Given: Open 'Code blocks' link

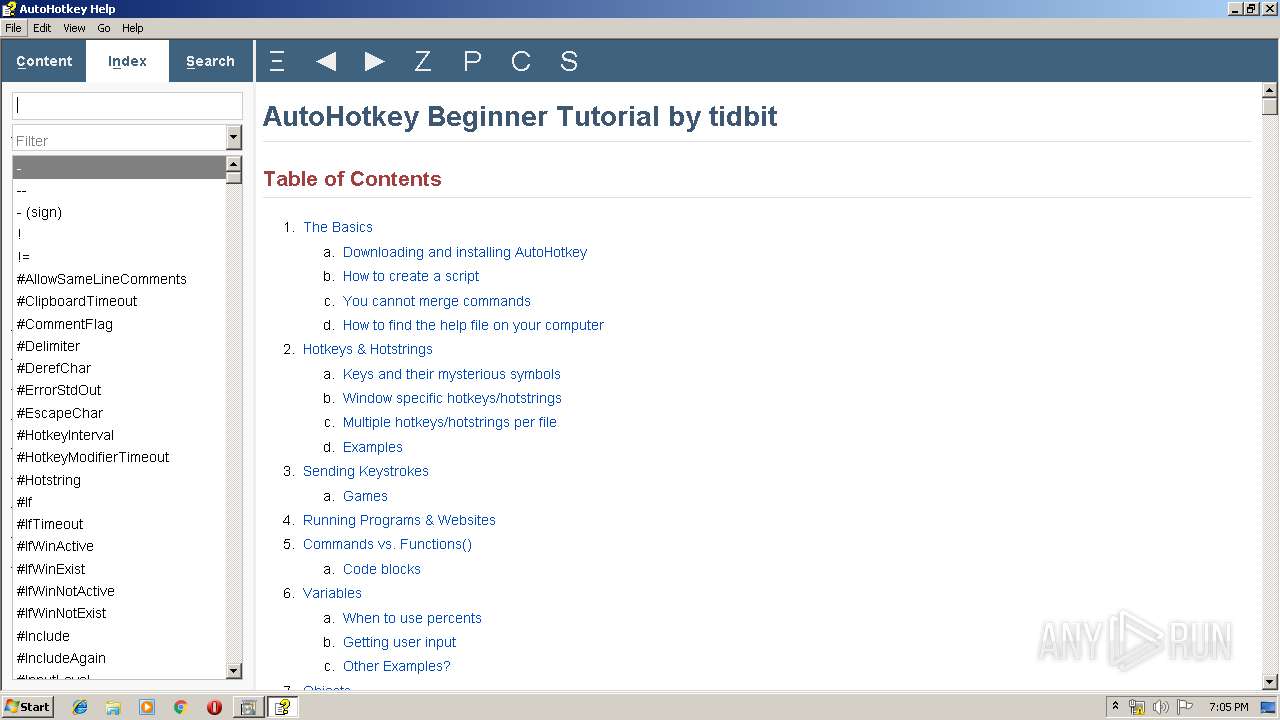Looking at the screenshot, I should [x=382, y=569].
